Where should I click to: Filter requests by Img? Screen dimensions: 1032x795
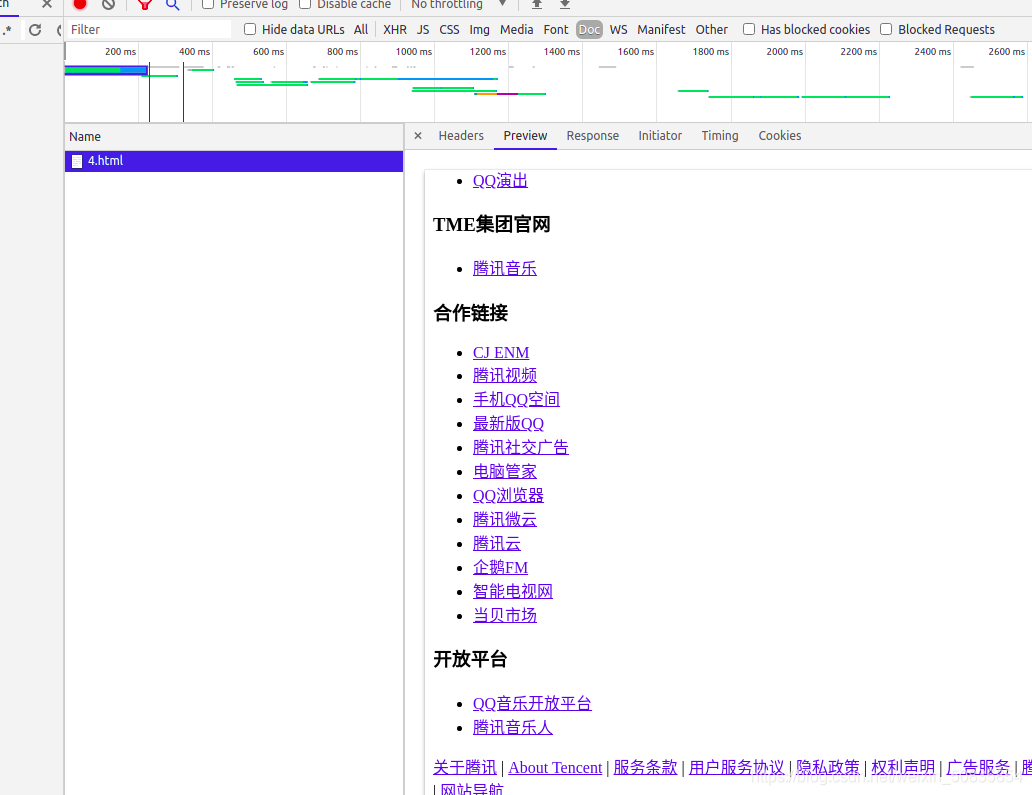click(479, 30)
